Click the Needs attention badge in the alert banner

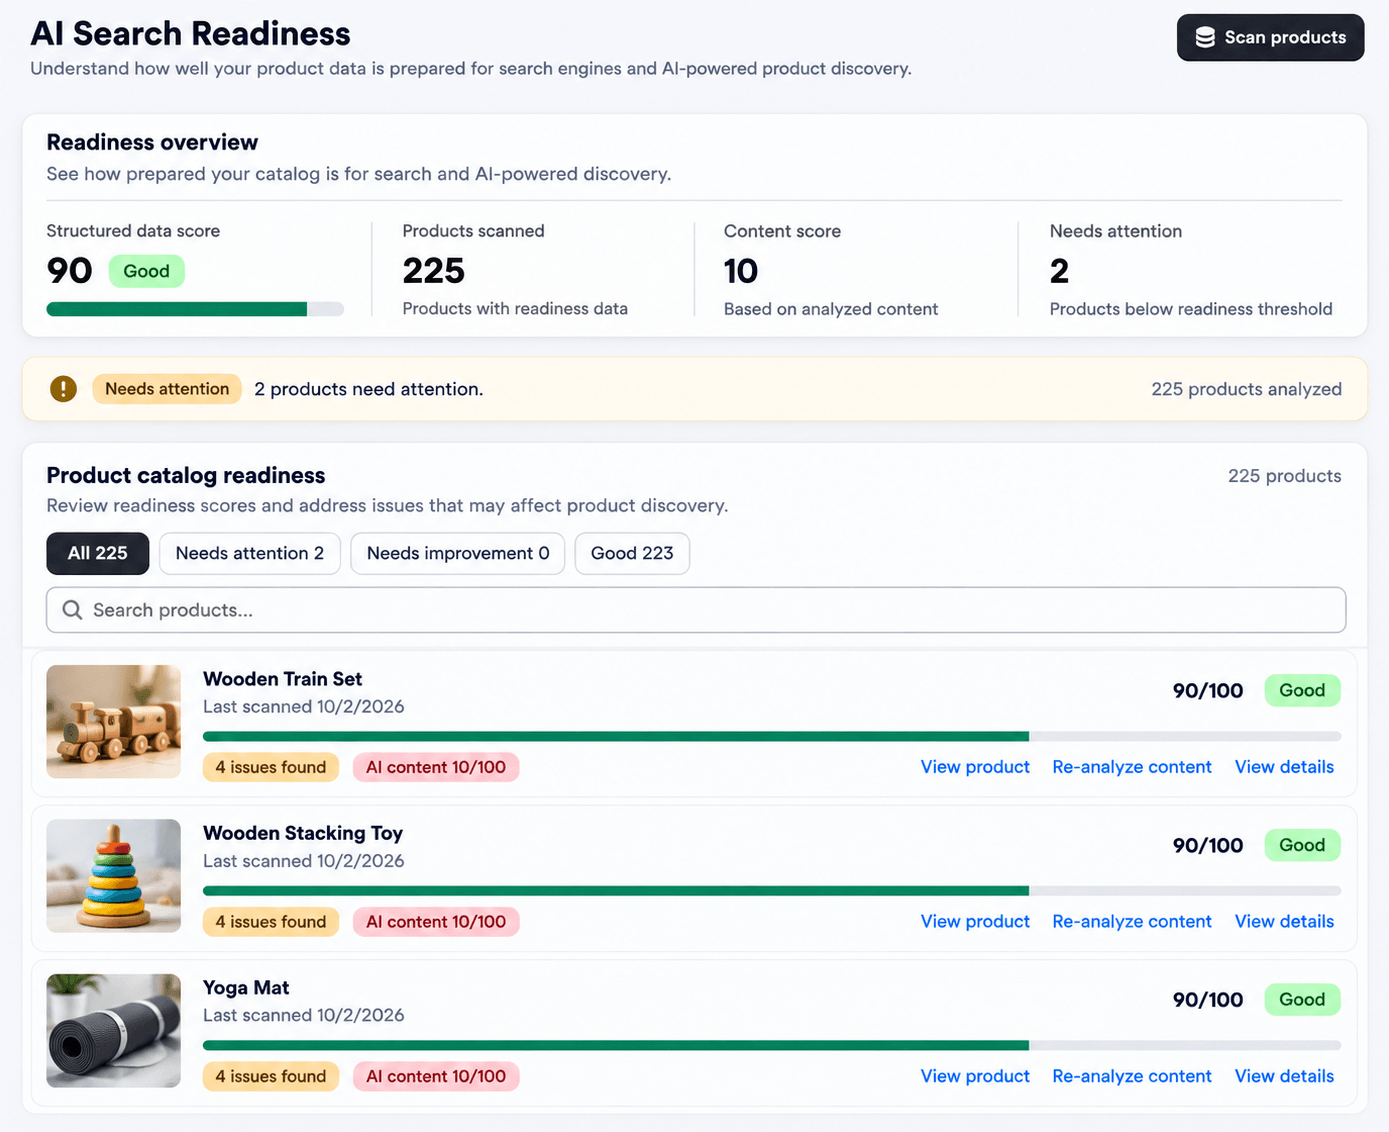(x=167, y=389)
